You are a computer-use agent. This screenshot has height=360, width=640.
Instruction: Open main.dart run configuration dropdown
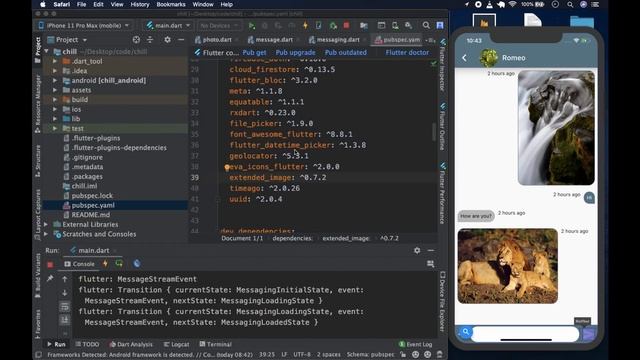click(x=168, y=25)
